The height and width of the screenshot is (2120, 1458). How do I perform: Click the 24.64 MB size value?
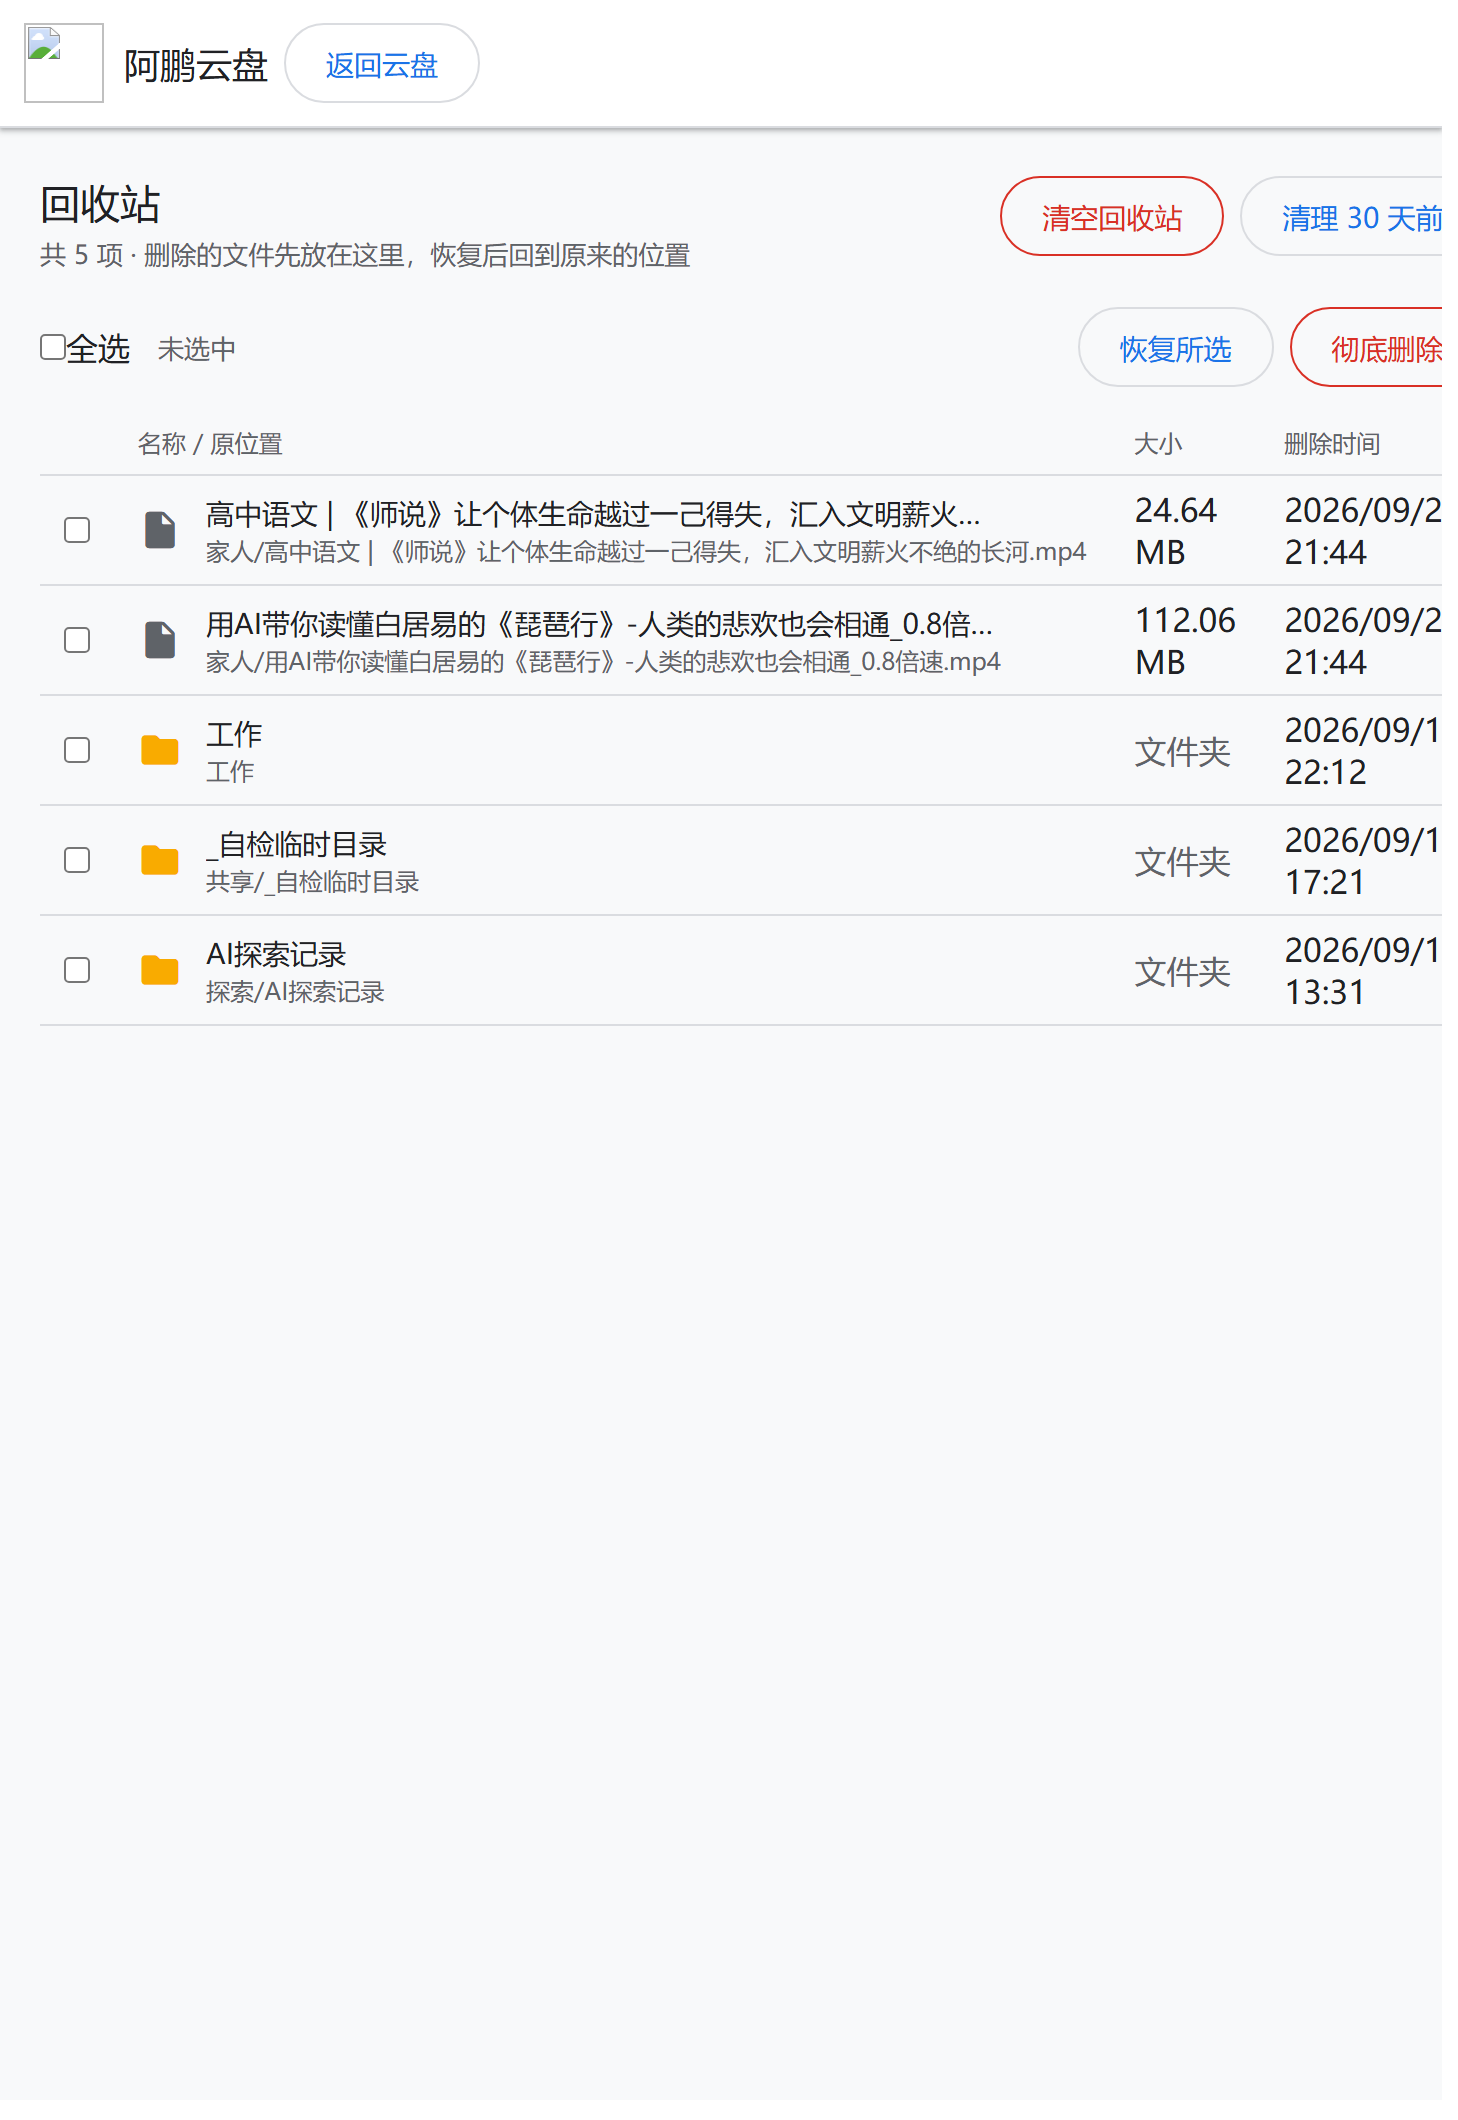pos(1176,531)
